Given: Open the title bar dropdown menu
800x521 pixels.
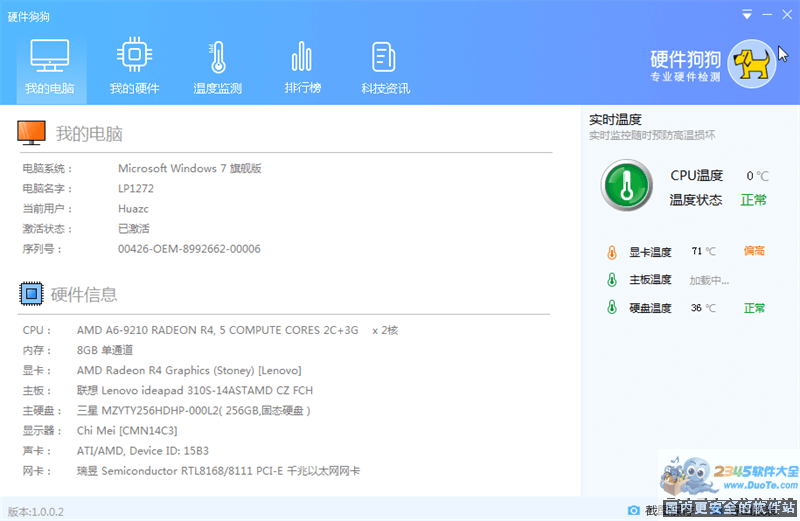Looking at the screenshot, I should click(x=746, y=15).
